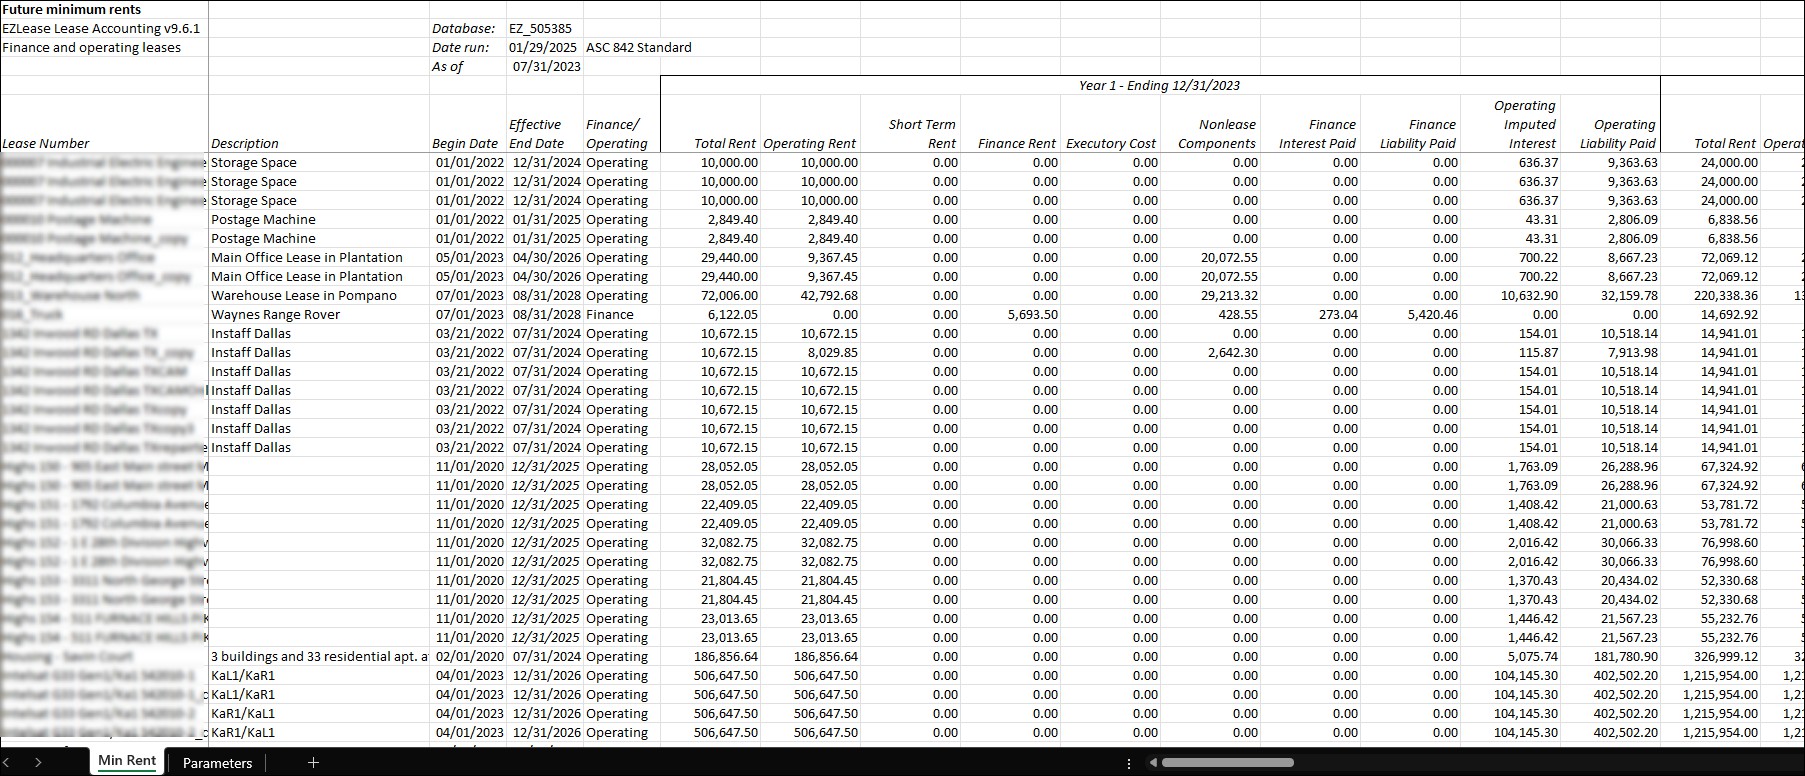Select the 'Future minimum rents' title cell

pos(72,9)
